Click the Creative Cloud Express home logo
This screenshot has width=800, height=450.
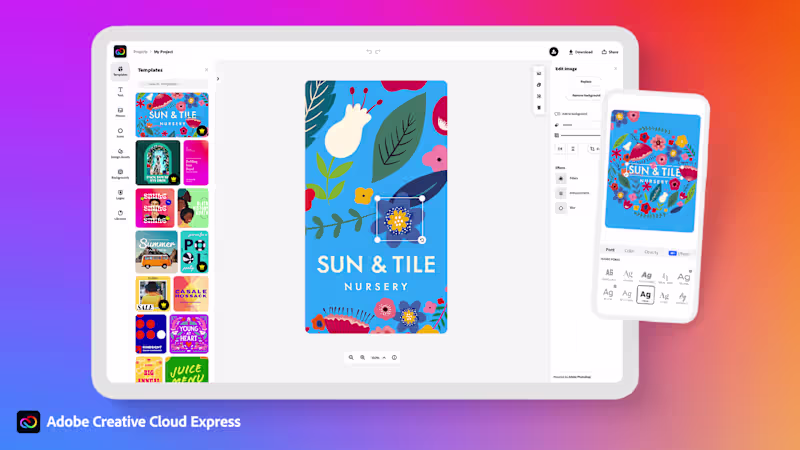click(120, 52)
